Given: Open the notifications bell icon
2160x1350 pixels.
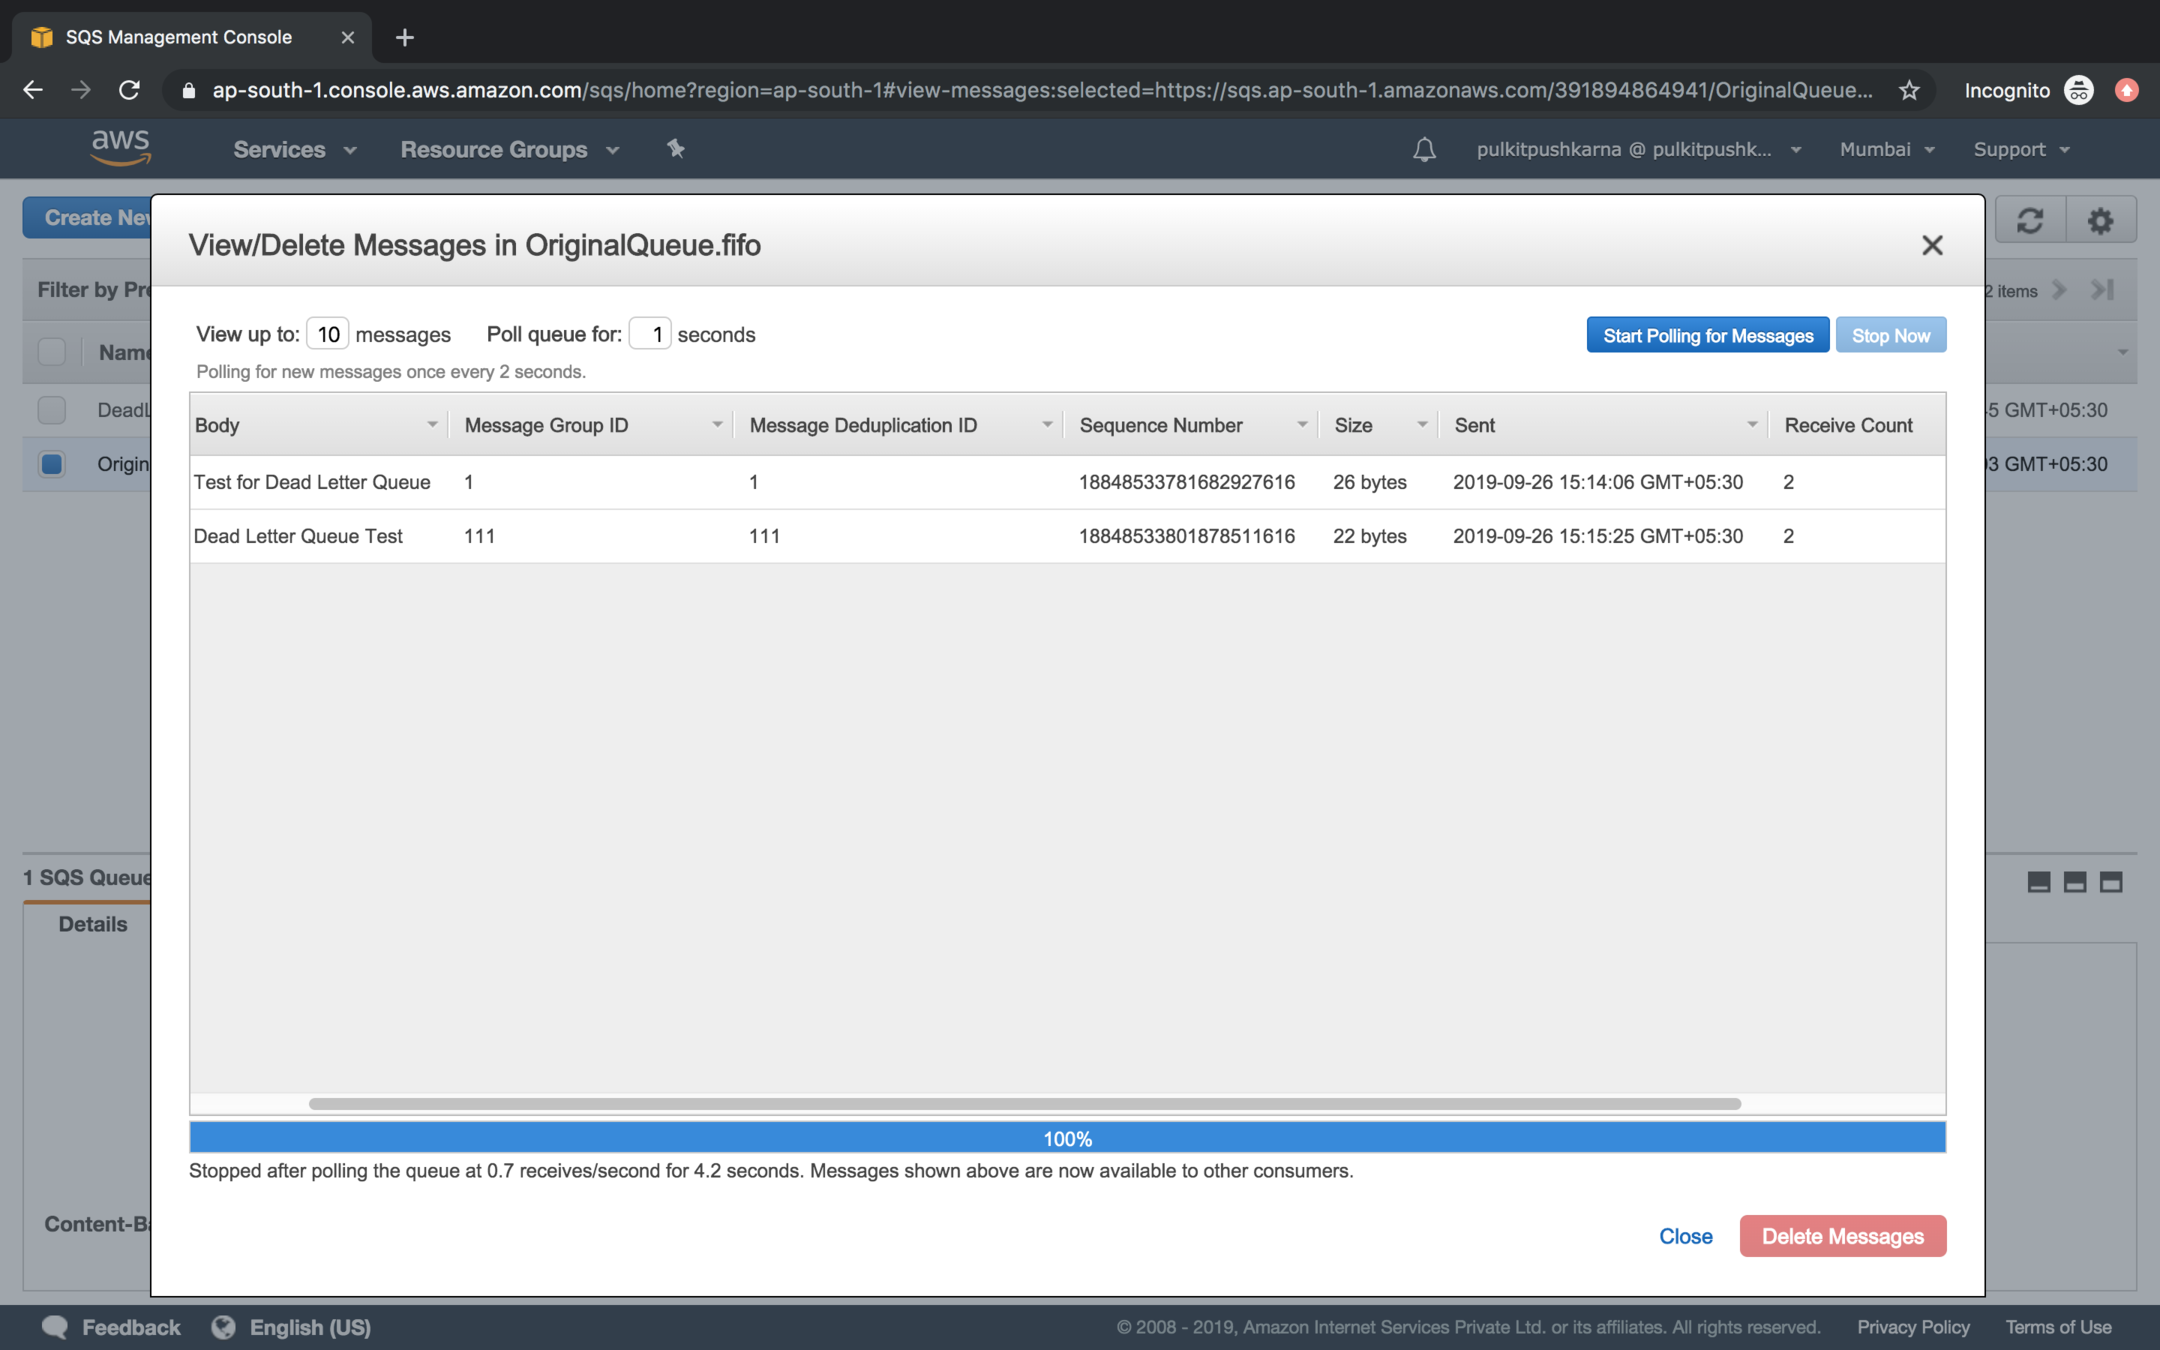Looking at the screenshot, I should coord(1424,150).
